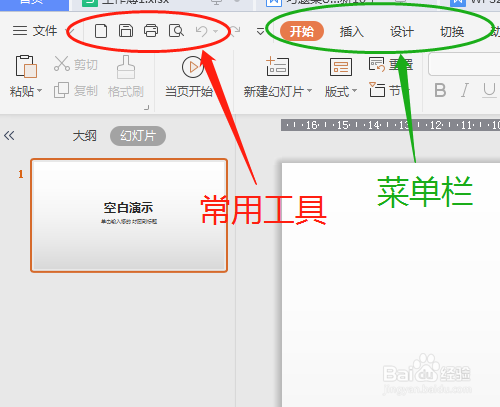Switch to the 插入 ribbon tab
This screenshot has width=500, height=407.
pyautogui.click(x=352, y=32)
